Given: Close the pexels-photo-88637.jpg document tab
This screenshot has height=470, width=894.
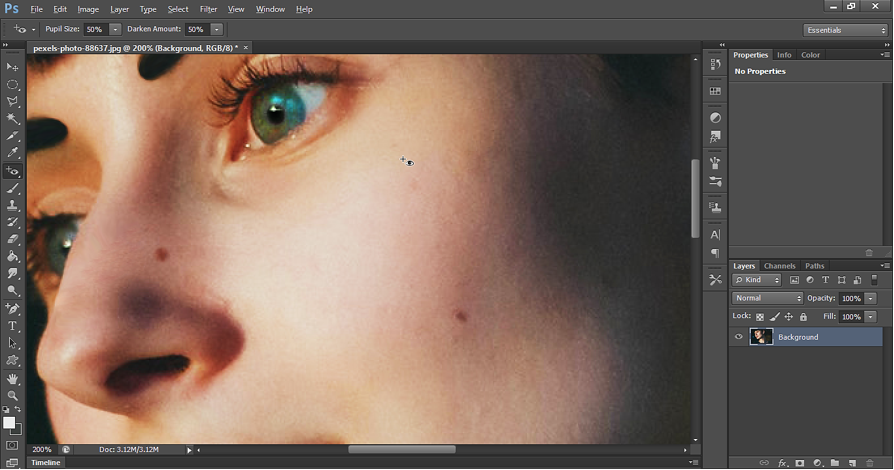Looking at the screenshot, I should [246, 47].
